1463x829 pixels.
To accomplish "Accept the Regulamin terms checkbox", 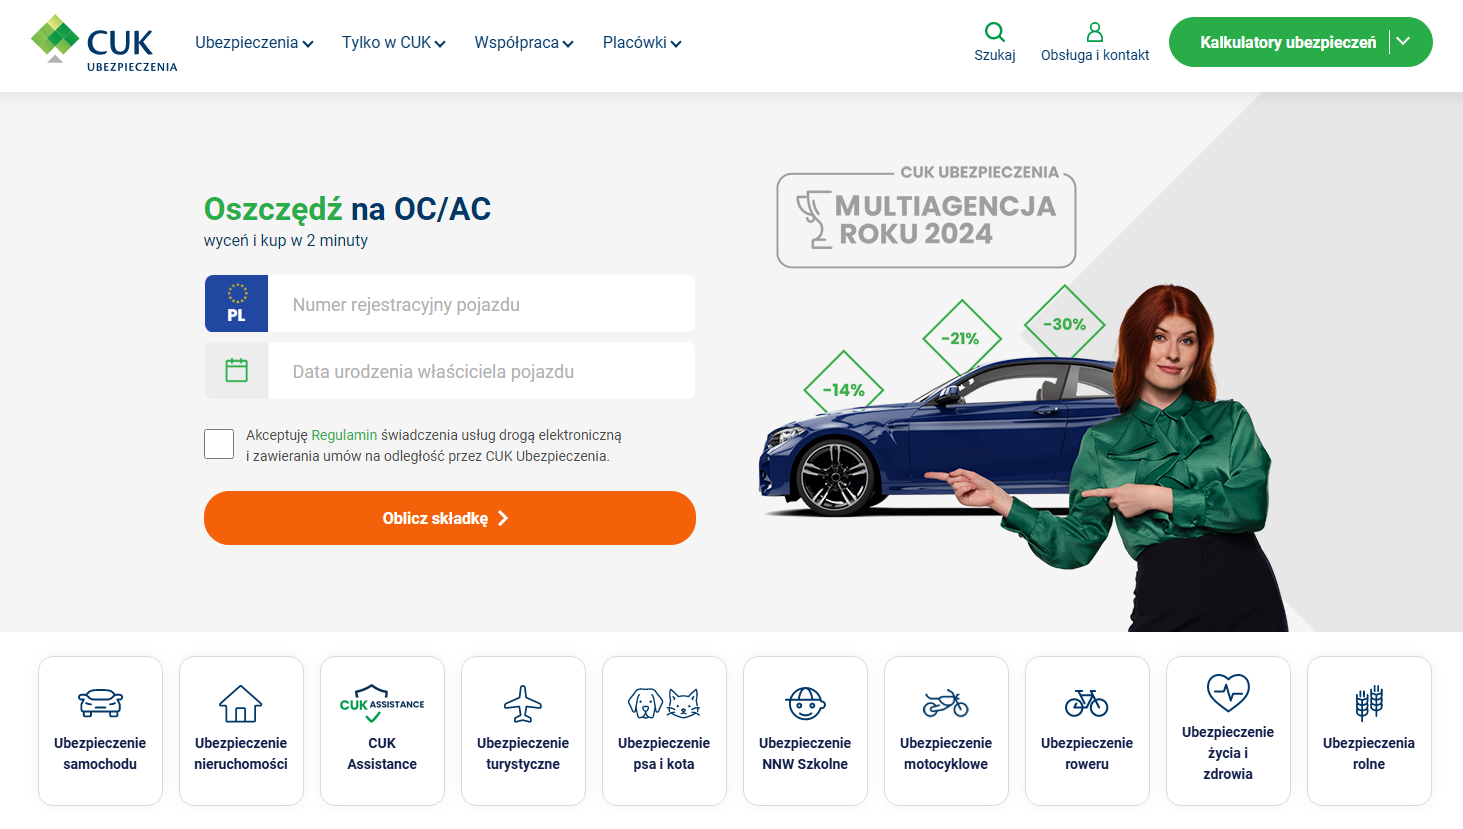I will 219,444.
